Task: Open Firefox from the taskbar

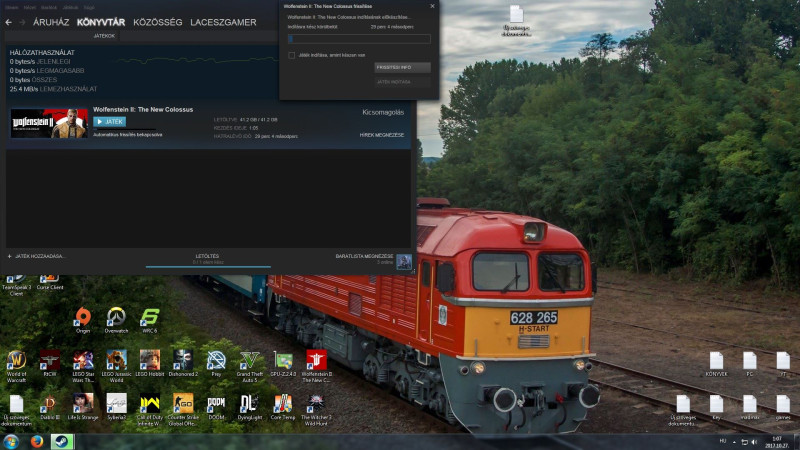Action: (37, 441)
